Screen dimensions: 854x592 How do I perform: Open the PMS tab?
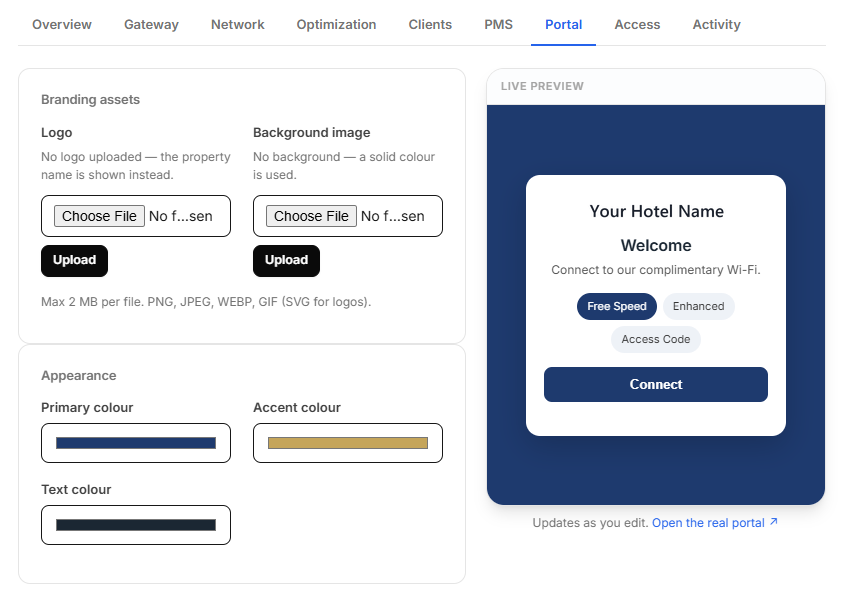pyautogui.click(x=498, y=25)
